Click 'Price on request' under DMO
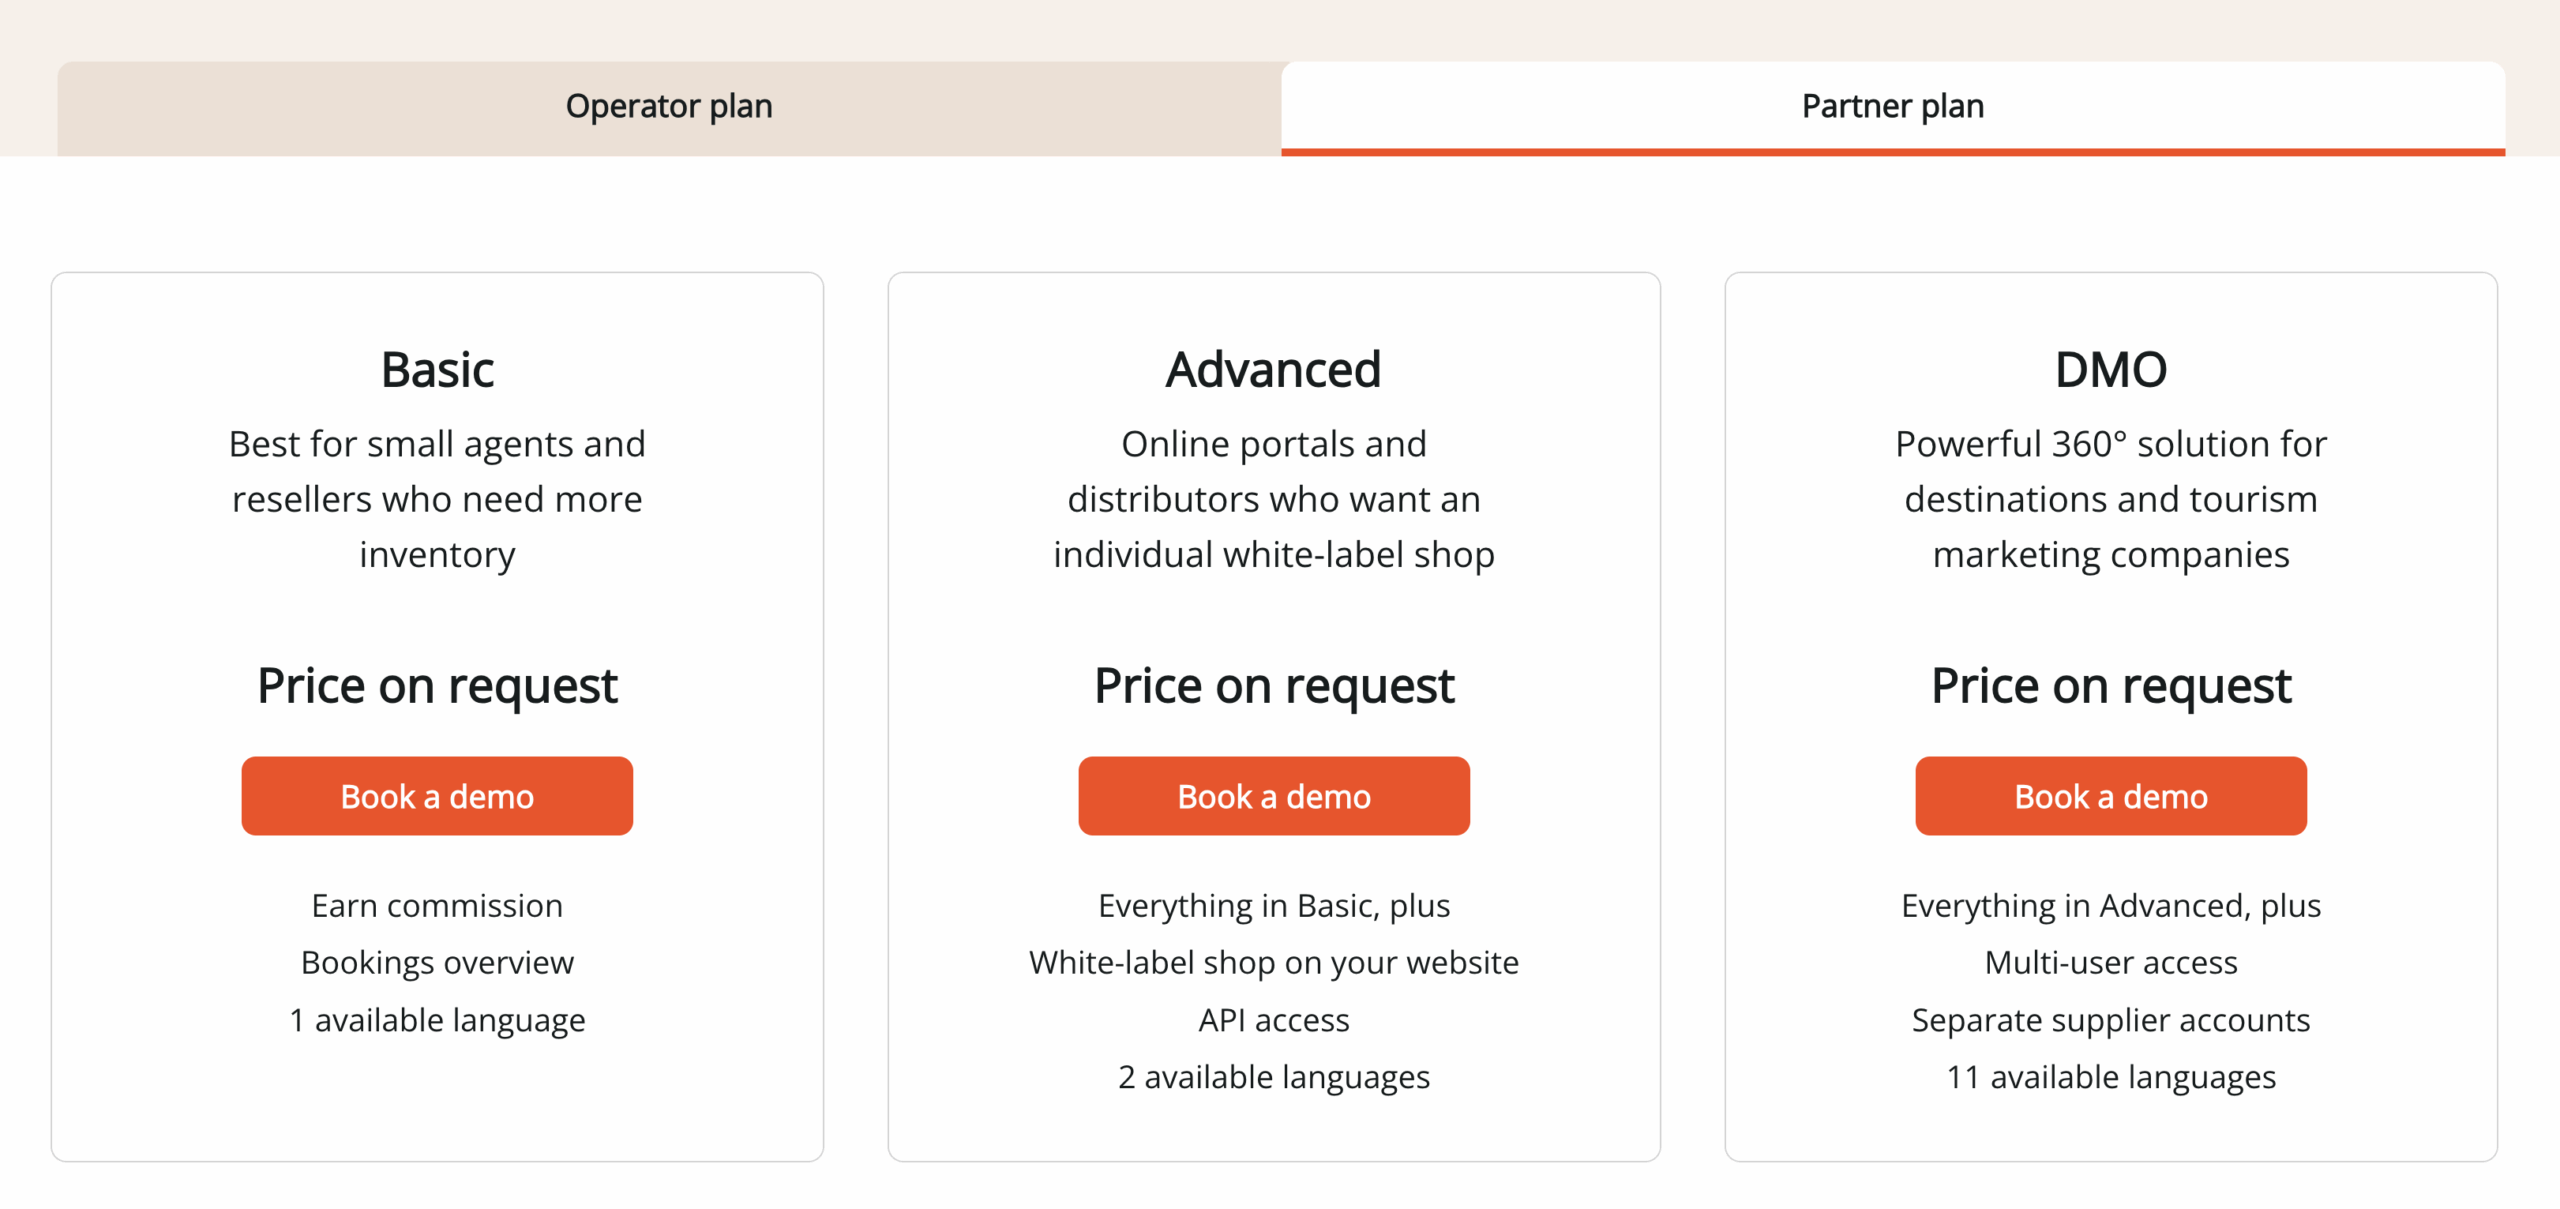The height and width of the screenshot is (1209, 2560). click(2110, 684)
